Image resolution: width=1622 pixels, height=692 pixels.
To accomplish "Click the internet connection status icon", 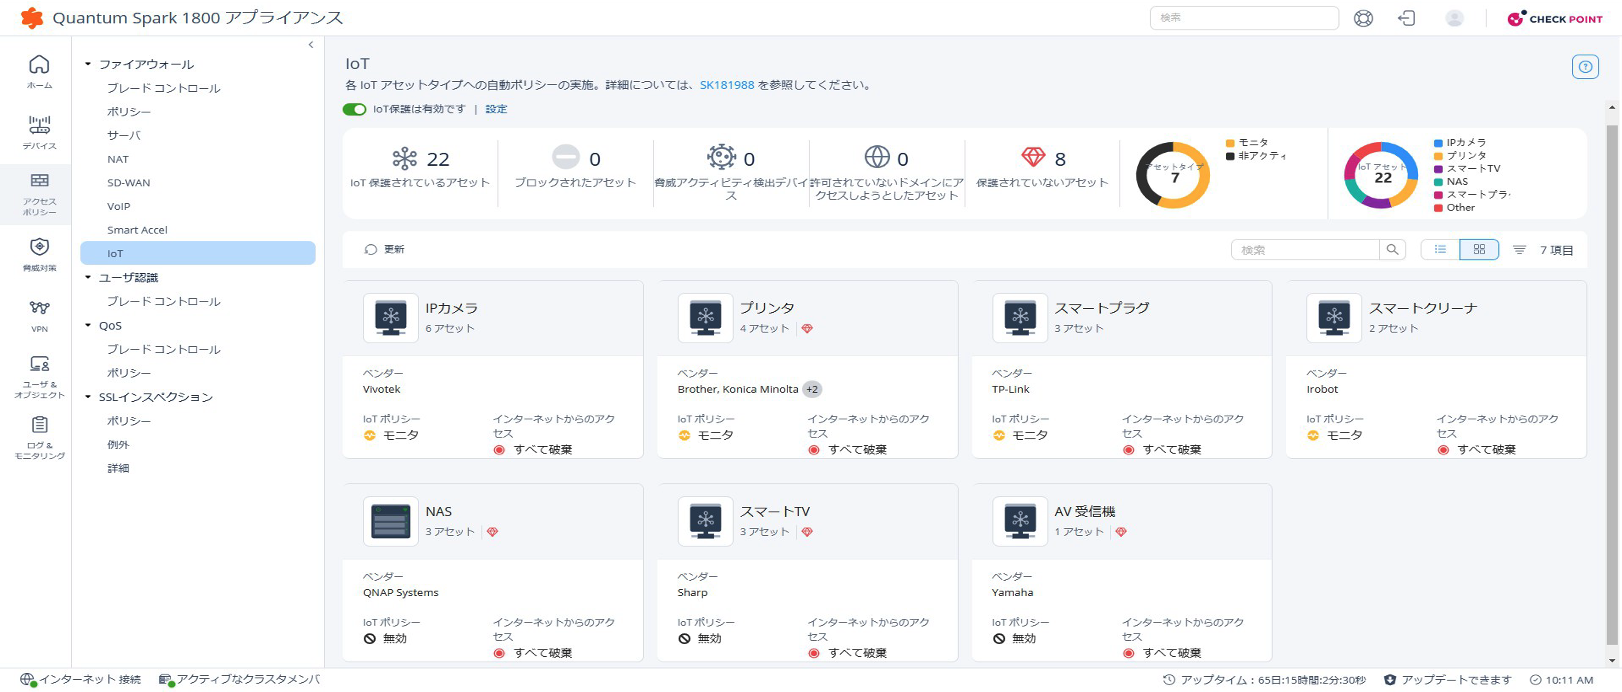I will (x=27, y=680).
